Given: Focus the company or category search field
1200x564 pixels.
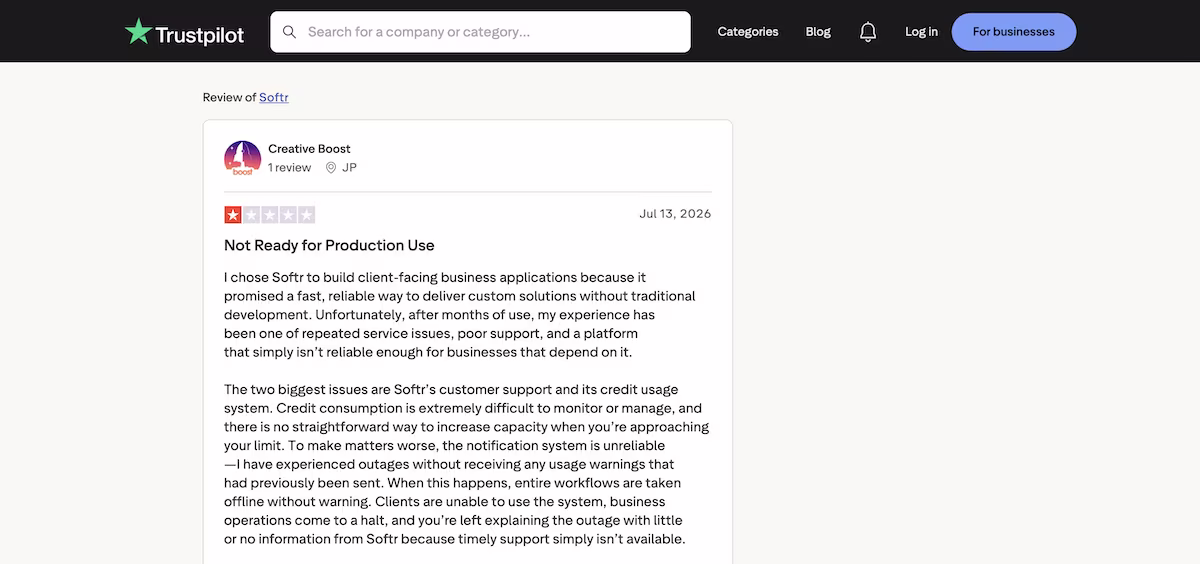Looking at the screenshot, I should coord(480,32).
